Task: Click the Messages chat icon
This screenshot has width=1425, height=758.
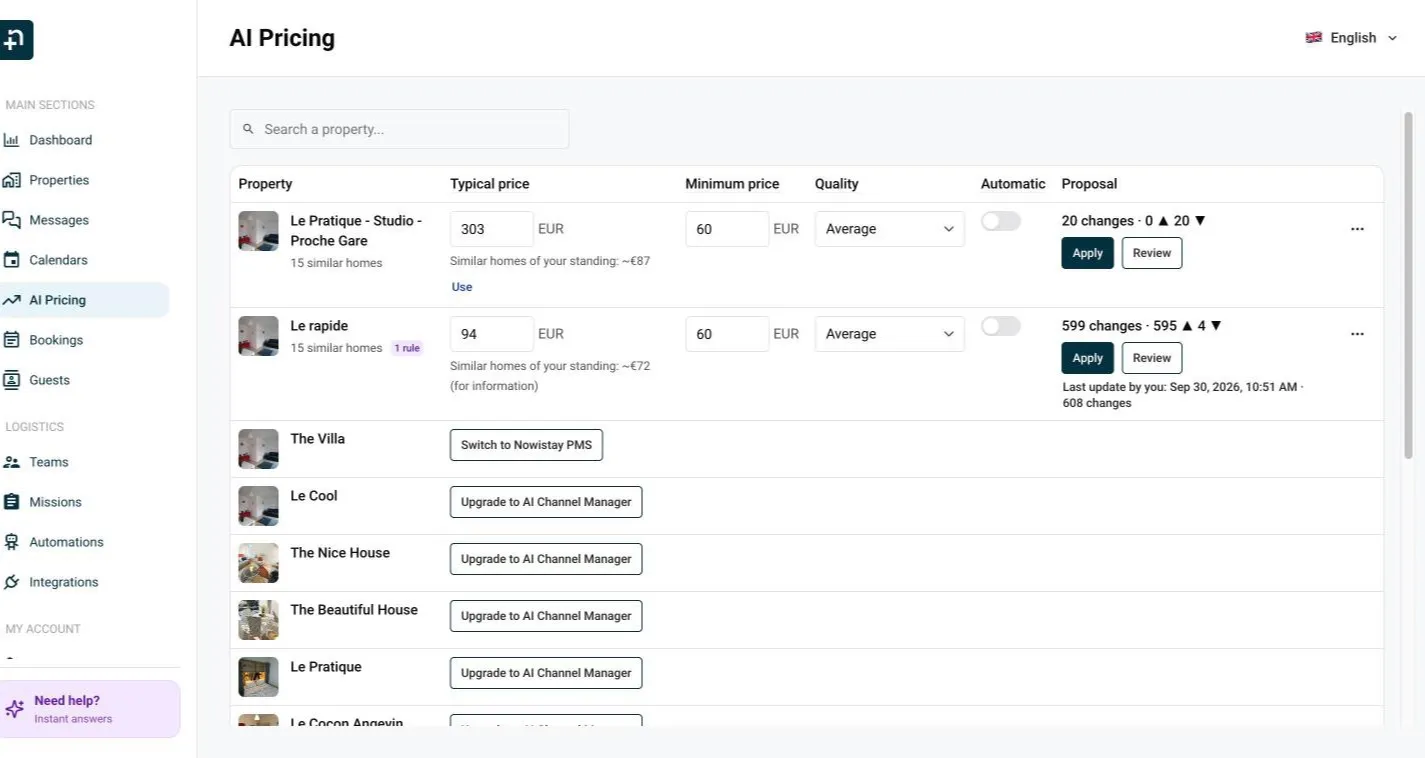Action: click(x=12, y=220)
